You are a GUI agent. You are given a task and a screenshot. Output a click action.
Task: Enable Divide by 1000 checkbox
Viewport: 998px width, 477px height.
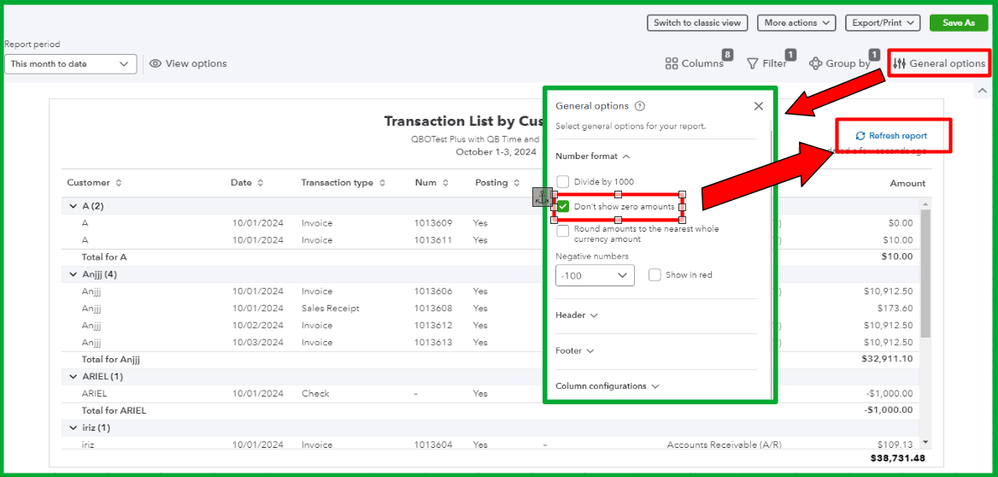point(563,182)
